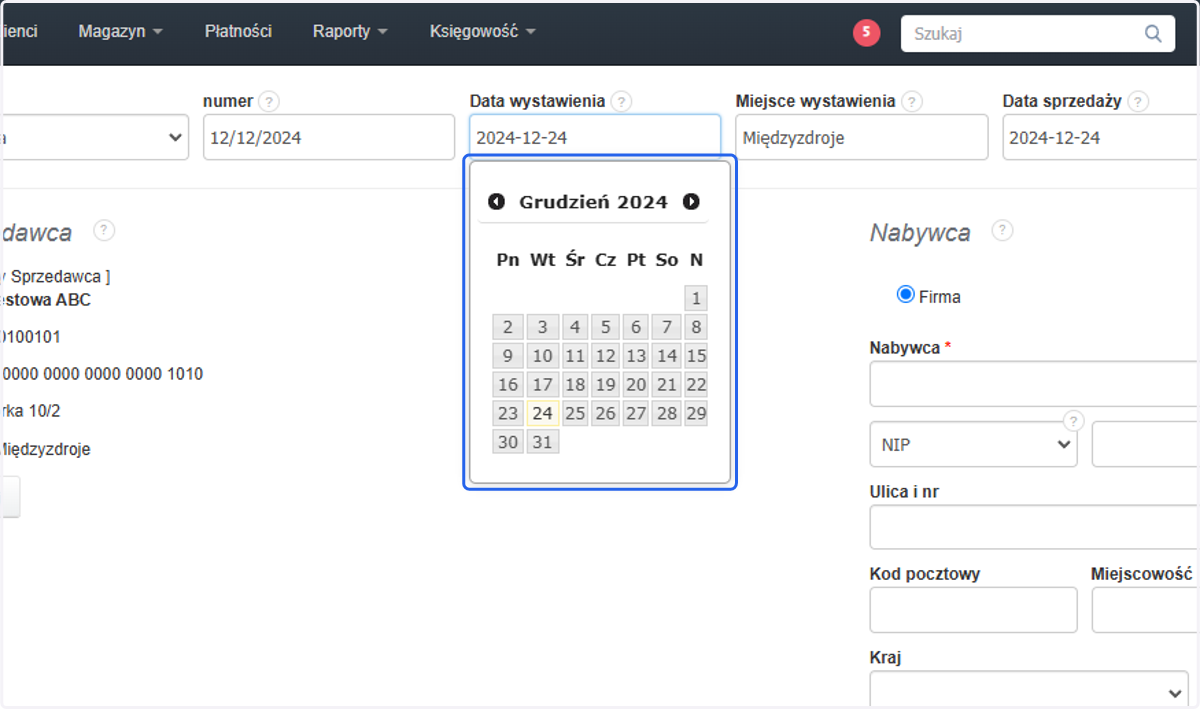Show help icon above NIP dropdown

[x=1074, y=420]
